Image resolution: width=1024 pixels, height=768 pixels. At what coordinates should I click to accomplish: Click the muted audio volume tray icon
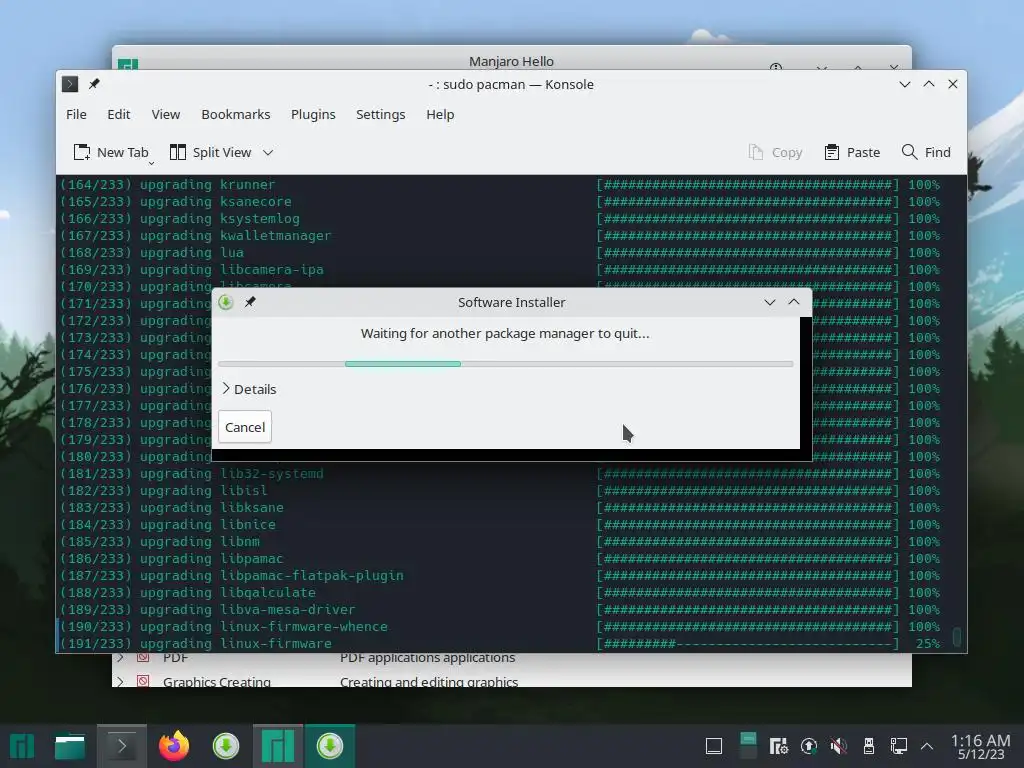coord(839,746)
